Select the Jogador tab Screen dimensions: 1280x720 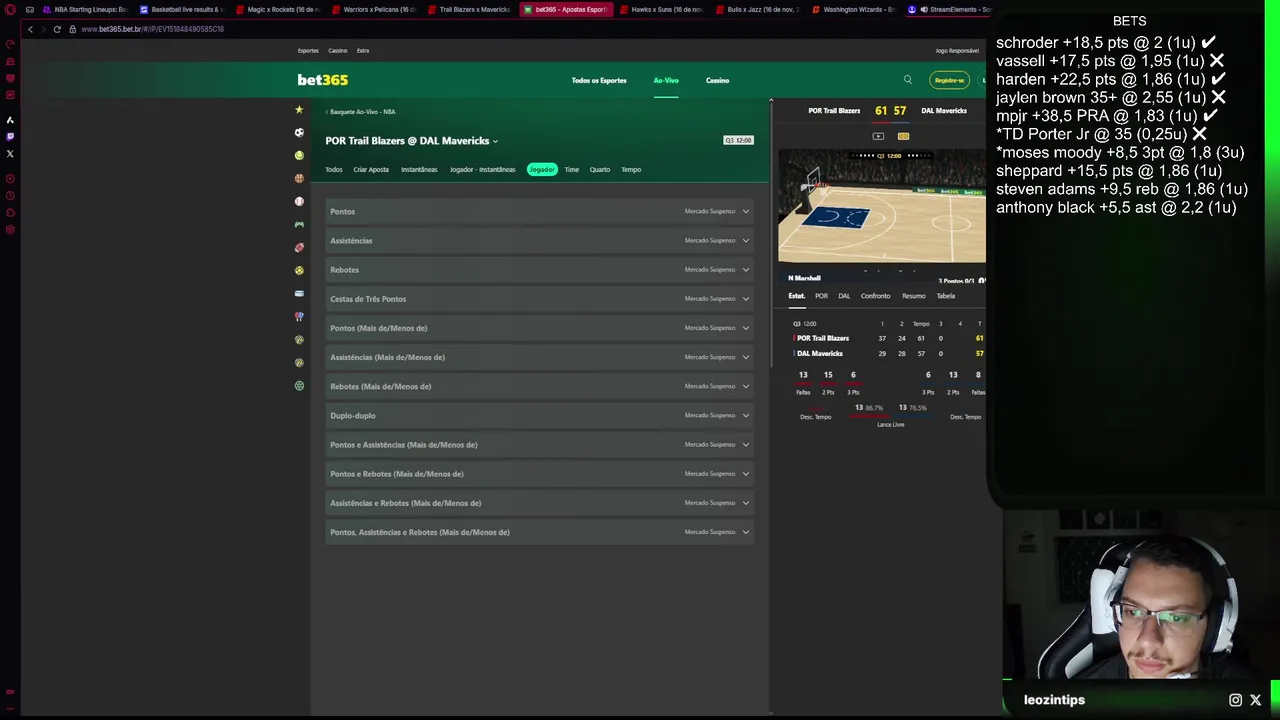tap(542, 169)
